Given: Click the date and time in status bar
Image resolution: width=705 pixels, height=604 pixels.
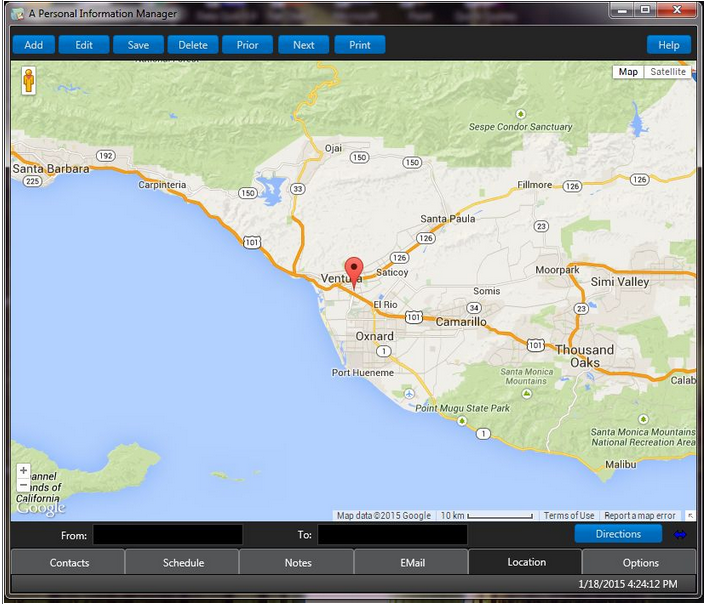Looking at the screenshot, I should click(x=628, y=584).
